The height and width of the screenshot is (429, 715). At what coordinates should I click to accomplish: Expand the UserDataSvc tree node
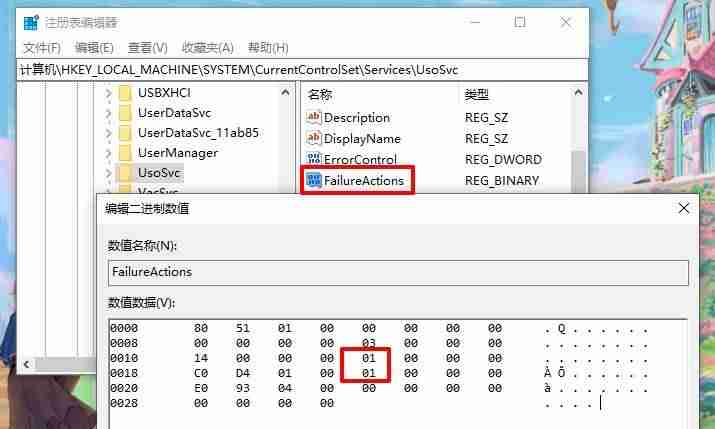click(108, 113)
